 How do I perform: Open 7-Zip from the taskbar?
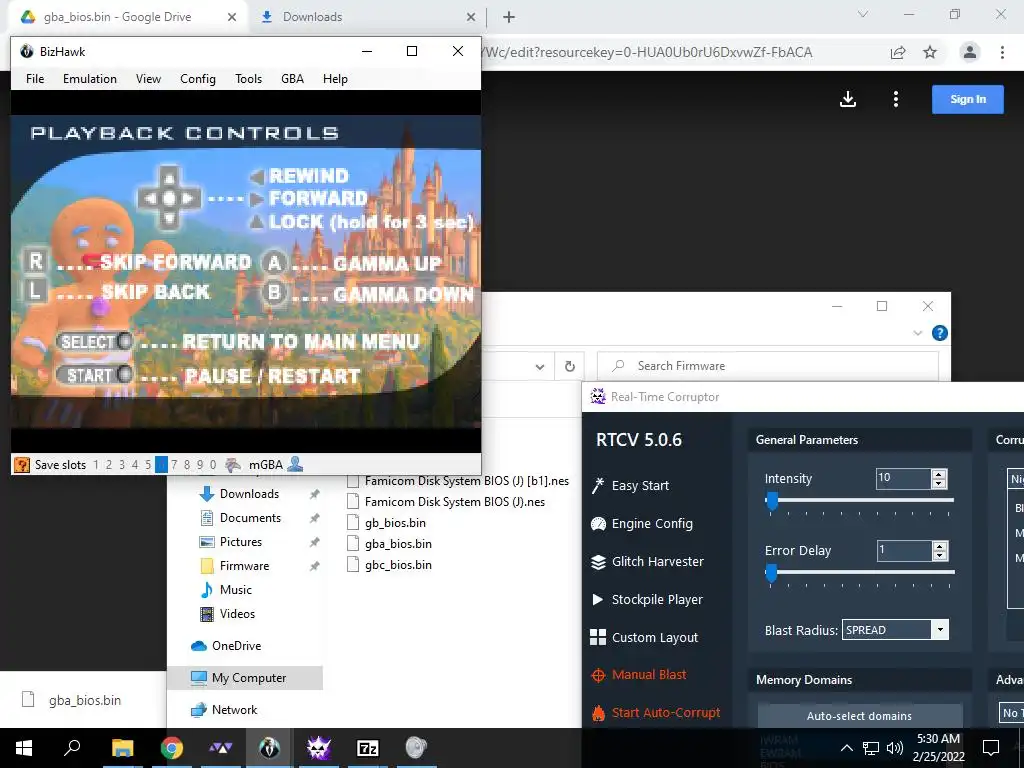pyautogui.click(x=368, y=748)
